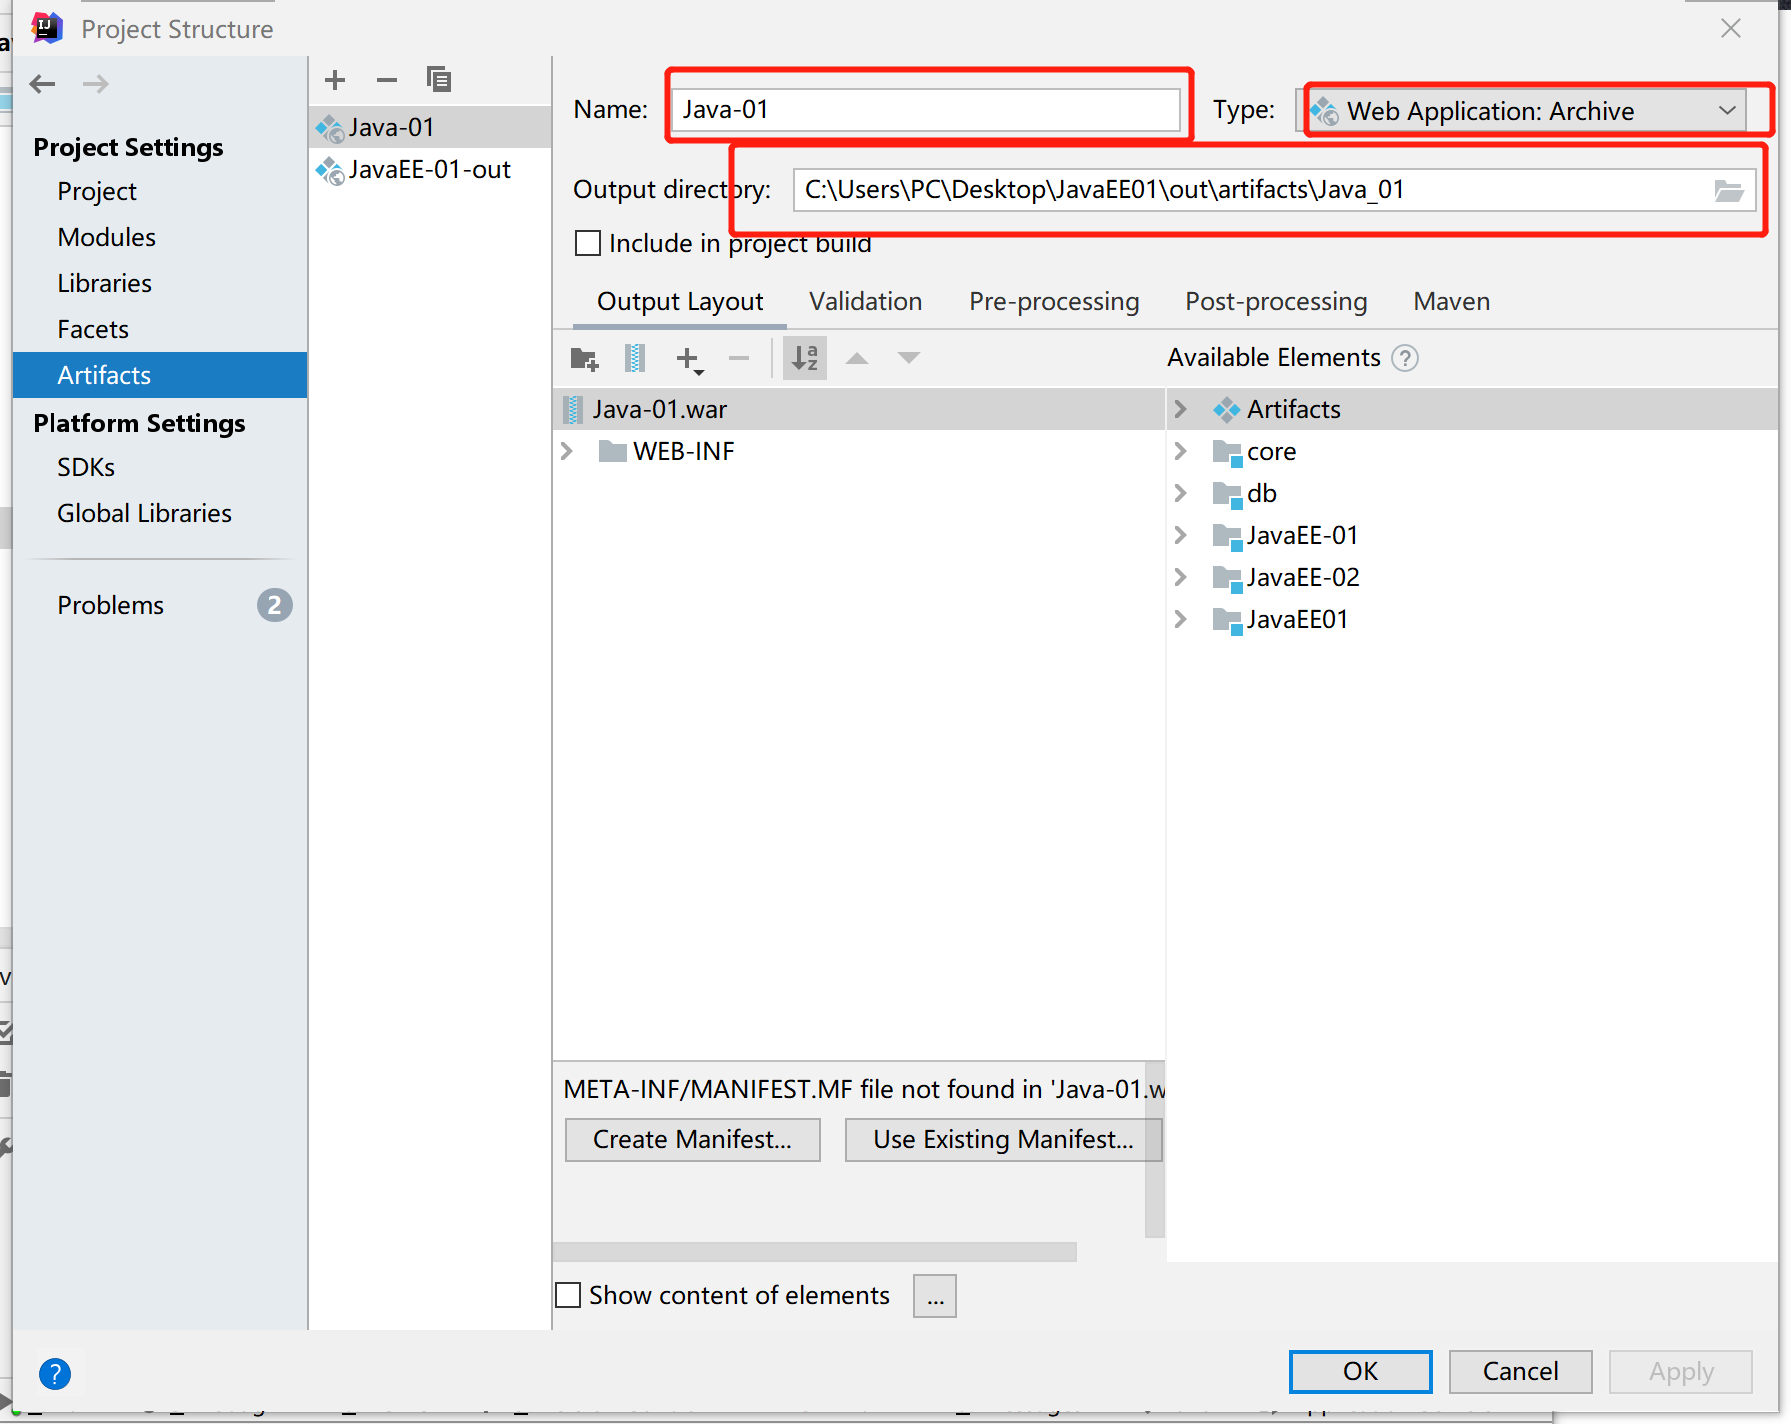Open Global Libraries settings
The width and height of the screenshot is (1791, 1424).
point(145,513)
